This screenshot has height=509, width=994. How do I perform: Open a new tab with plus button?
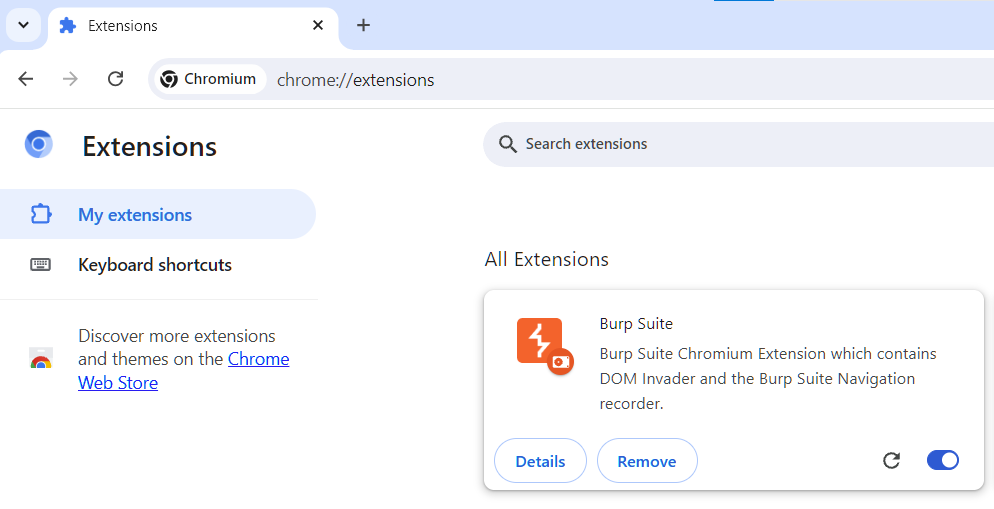coord(363,25)
